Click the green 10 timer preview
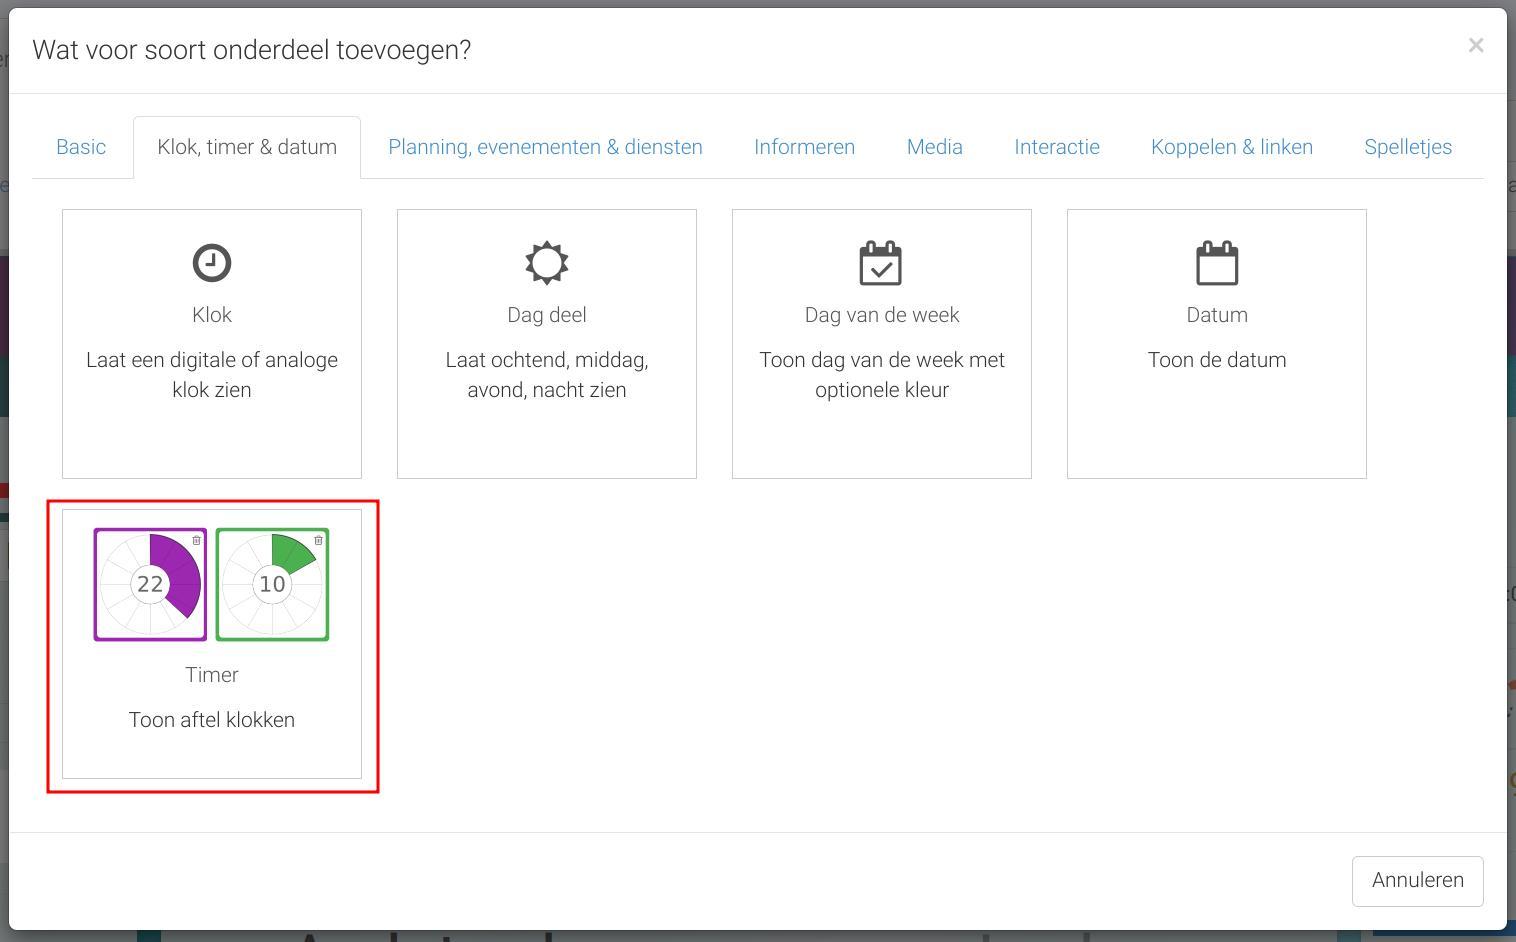 point(272,584)
